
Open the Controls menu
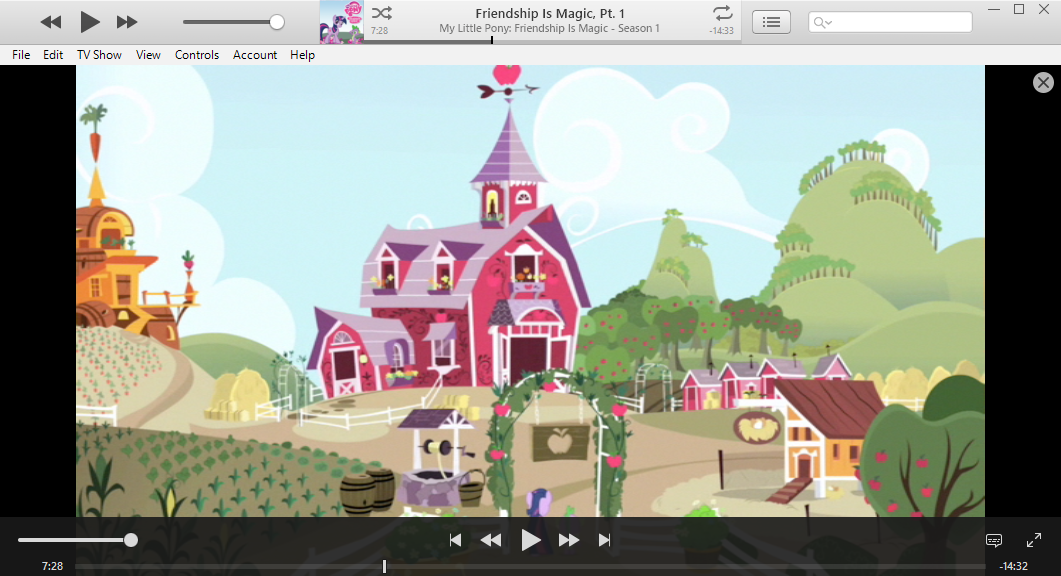point(197,55)
